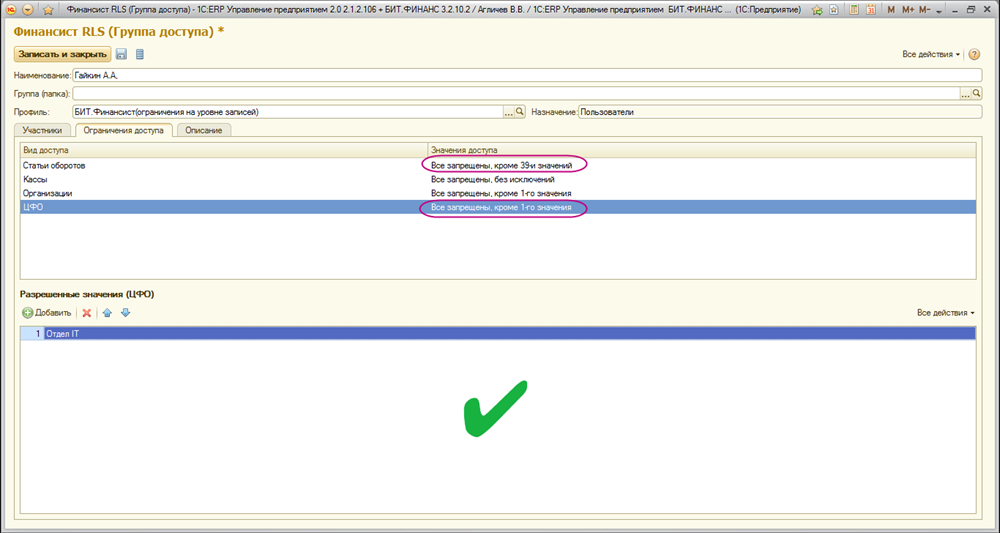Open the top 'Все действия' dropdown
The height and width of the screenshot is (533, 1000).
930,54
